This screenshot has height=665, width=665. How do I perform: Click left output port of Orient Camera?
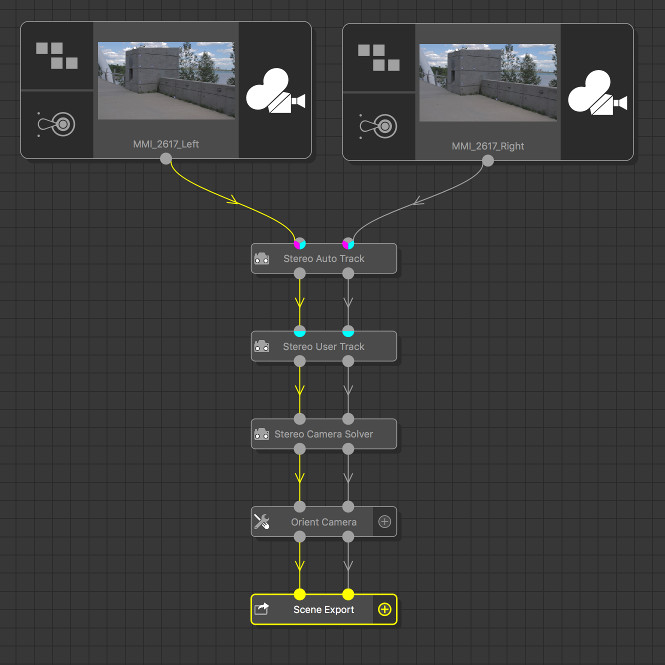[x=300, y=537]
